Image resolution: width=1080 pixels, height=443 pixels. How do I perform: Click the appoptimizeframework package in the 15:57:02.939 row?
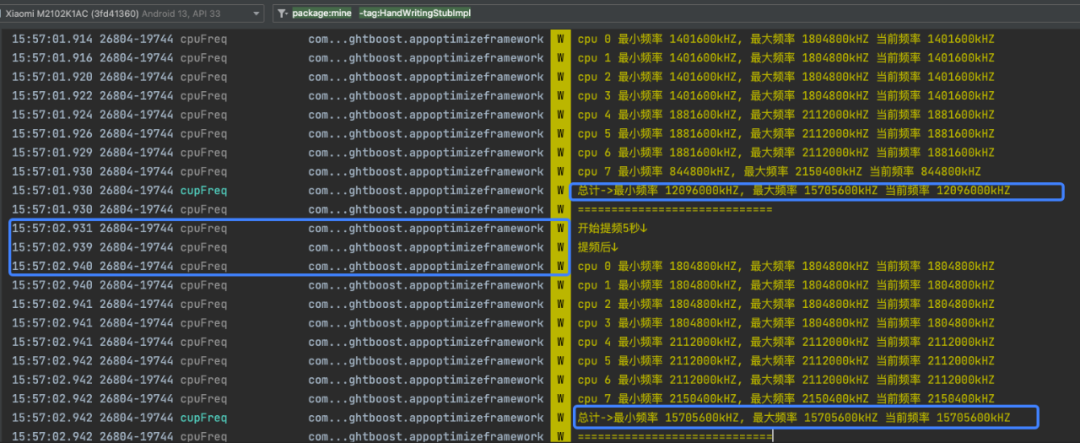(426, 247)
